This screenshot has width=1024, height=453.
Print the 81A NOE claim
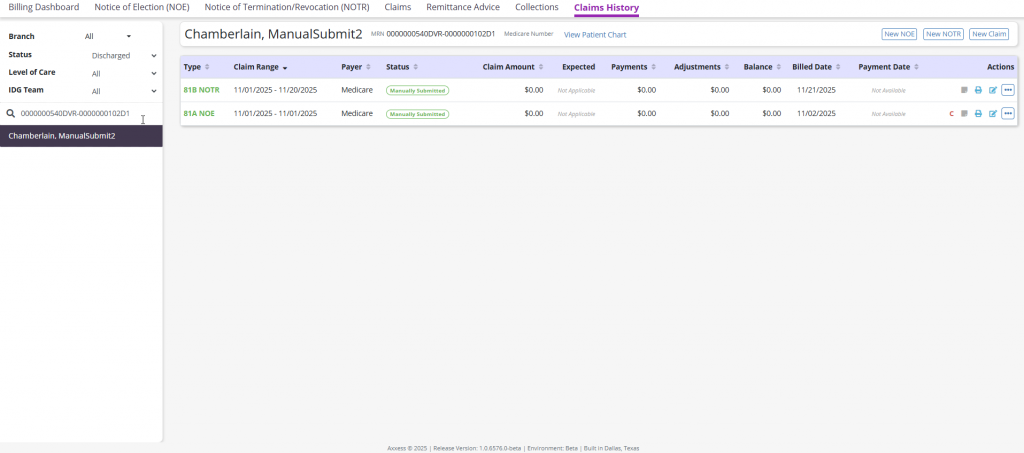tap(978, 114)
